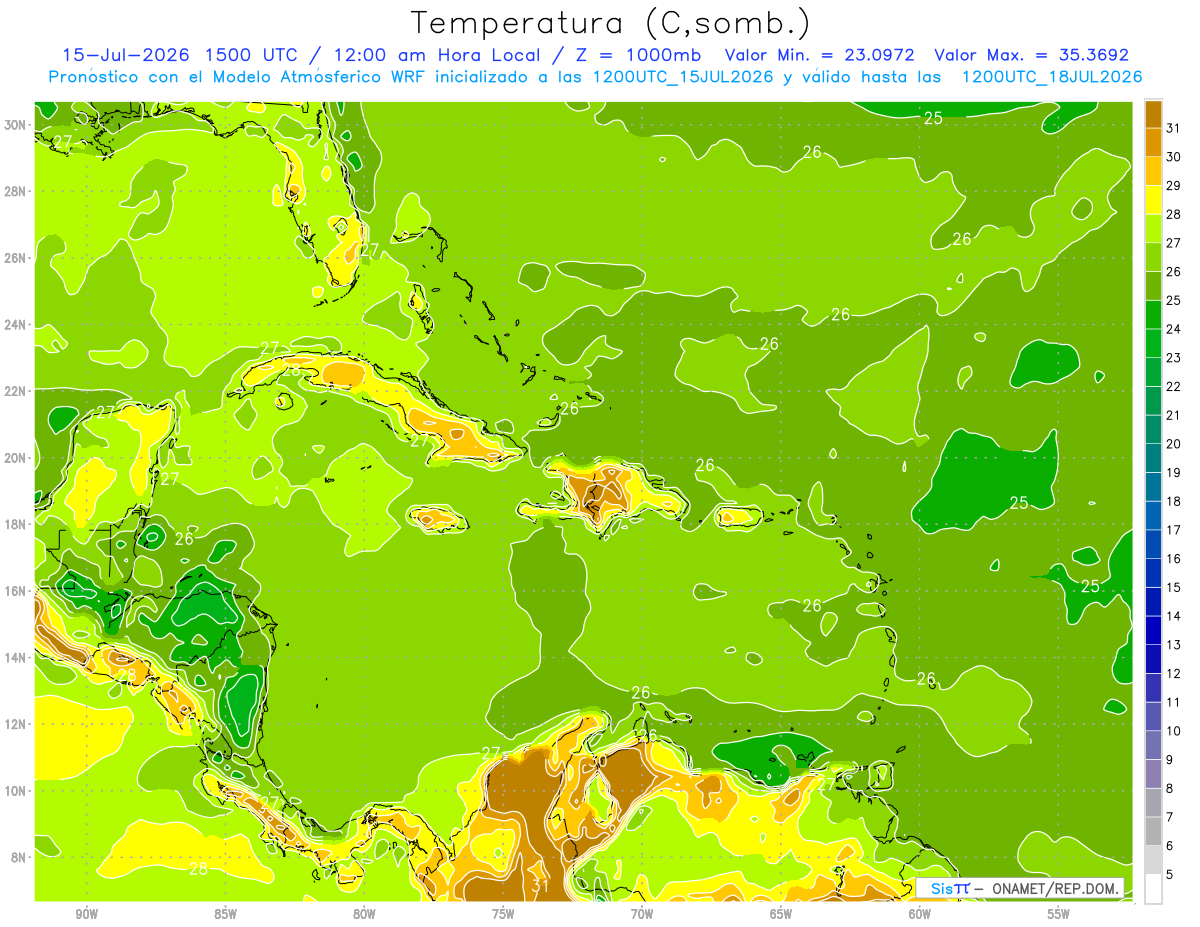Click the '27' label on the color scale
Image resolution: width=1200 pixels, height=927 pixels.
(1174, 243)
